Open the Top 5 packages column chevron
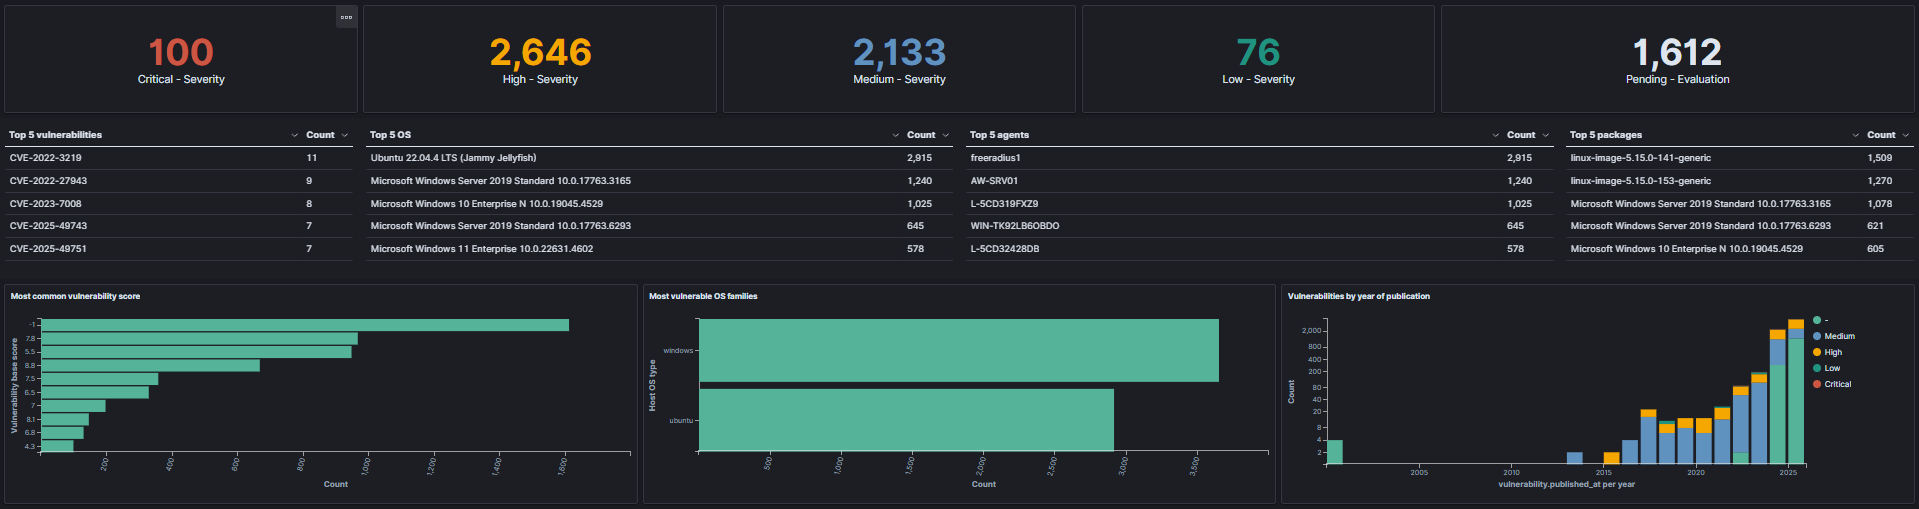The height and width of the screenshot is (509, 1919). 1855,135
